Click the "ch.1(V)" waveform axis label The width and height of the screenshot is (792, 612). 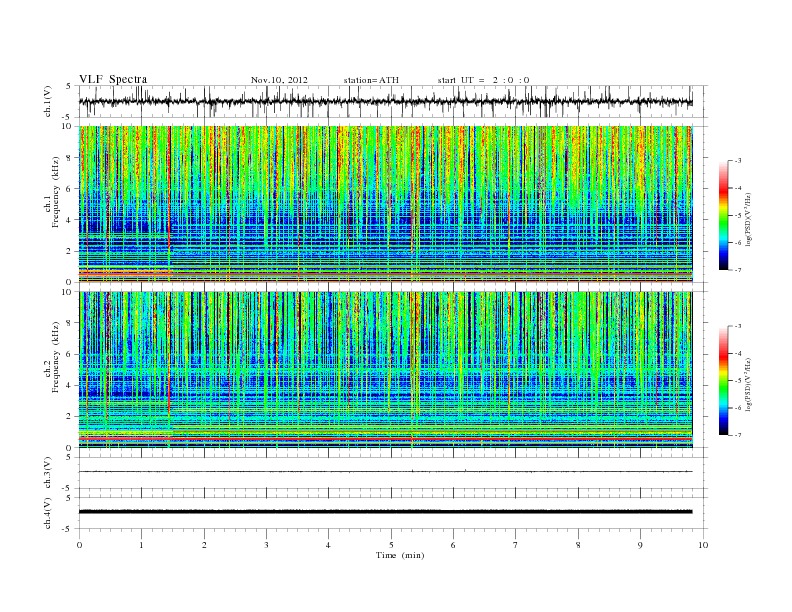point(48,101)
